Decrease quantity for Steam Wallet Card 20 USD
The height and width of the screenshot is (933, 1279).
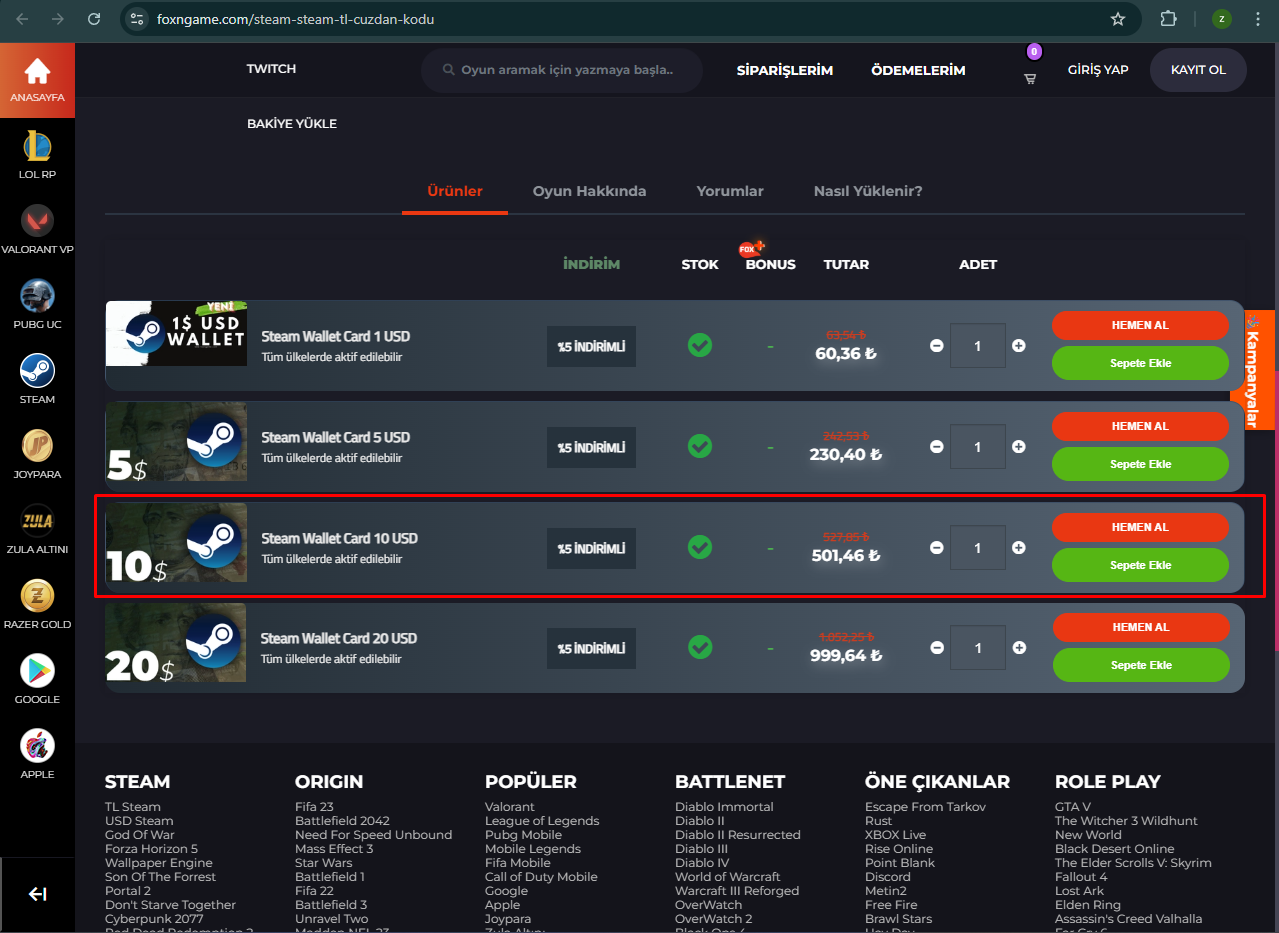(937, 648)
